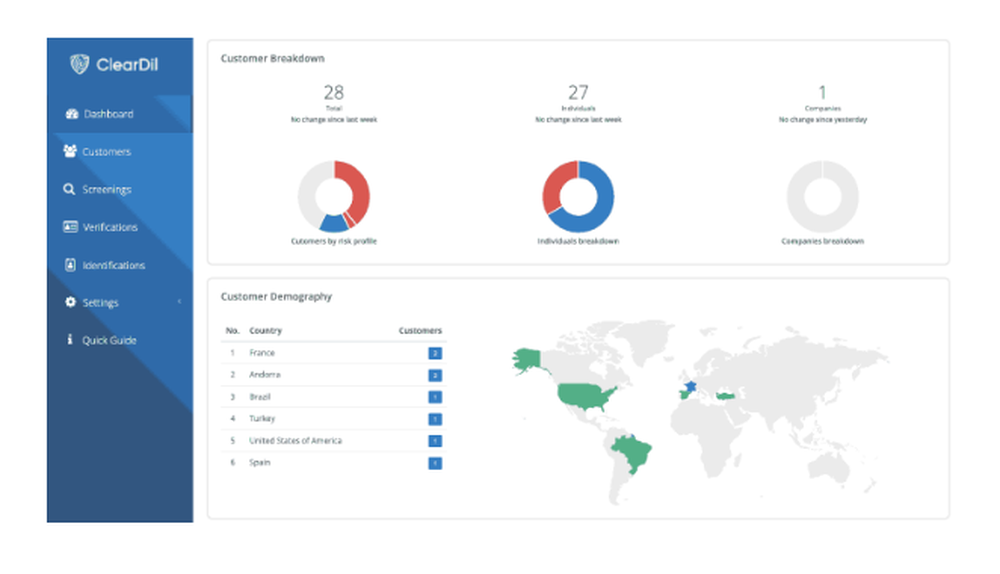
Task: Click the Customers column header
Action: coord(420,330)
